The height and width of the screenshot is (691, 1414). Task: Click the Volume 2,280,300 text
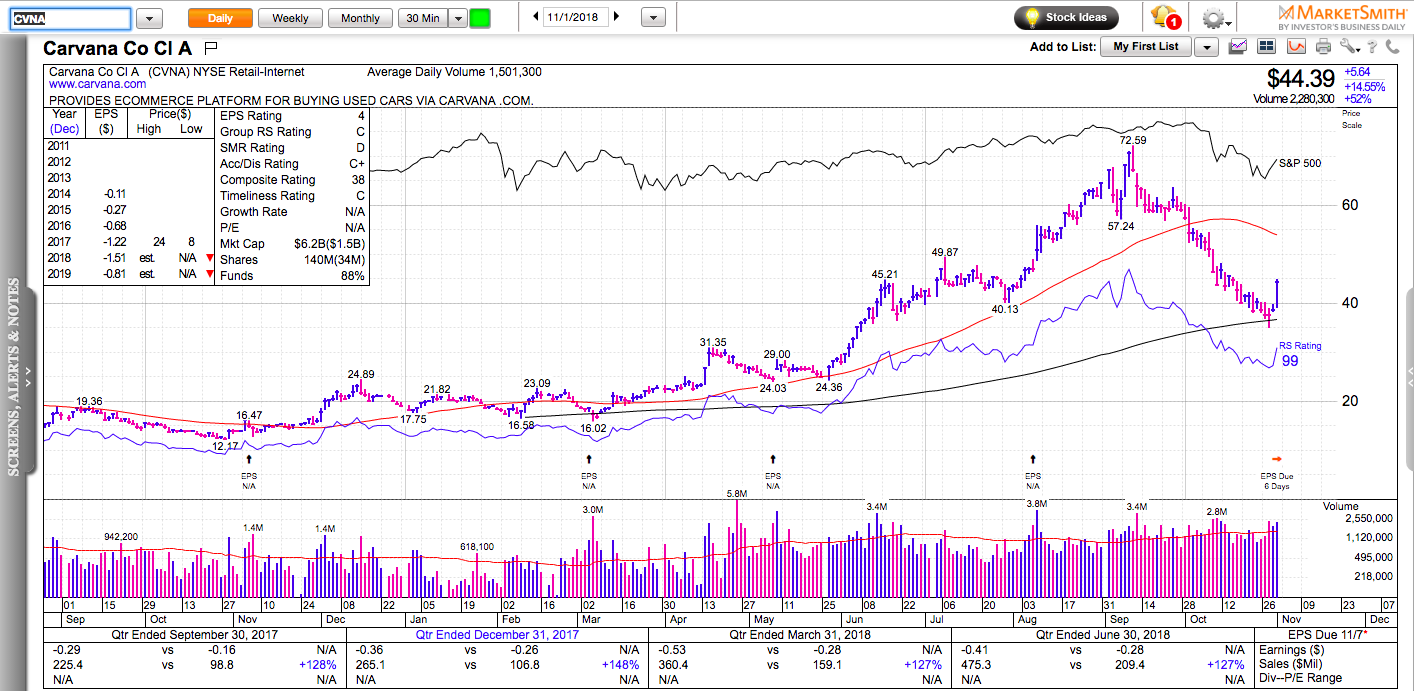1293,99
